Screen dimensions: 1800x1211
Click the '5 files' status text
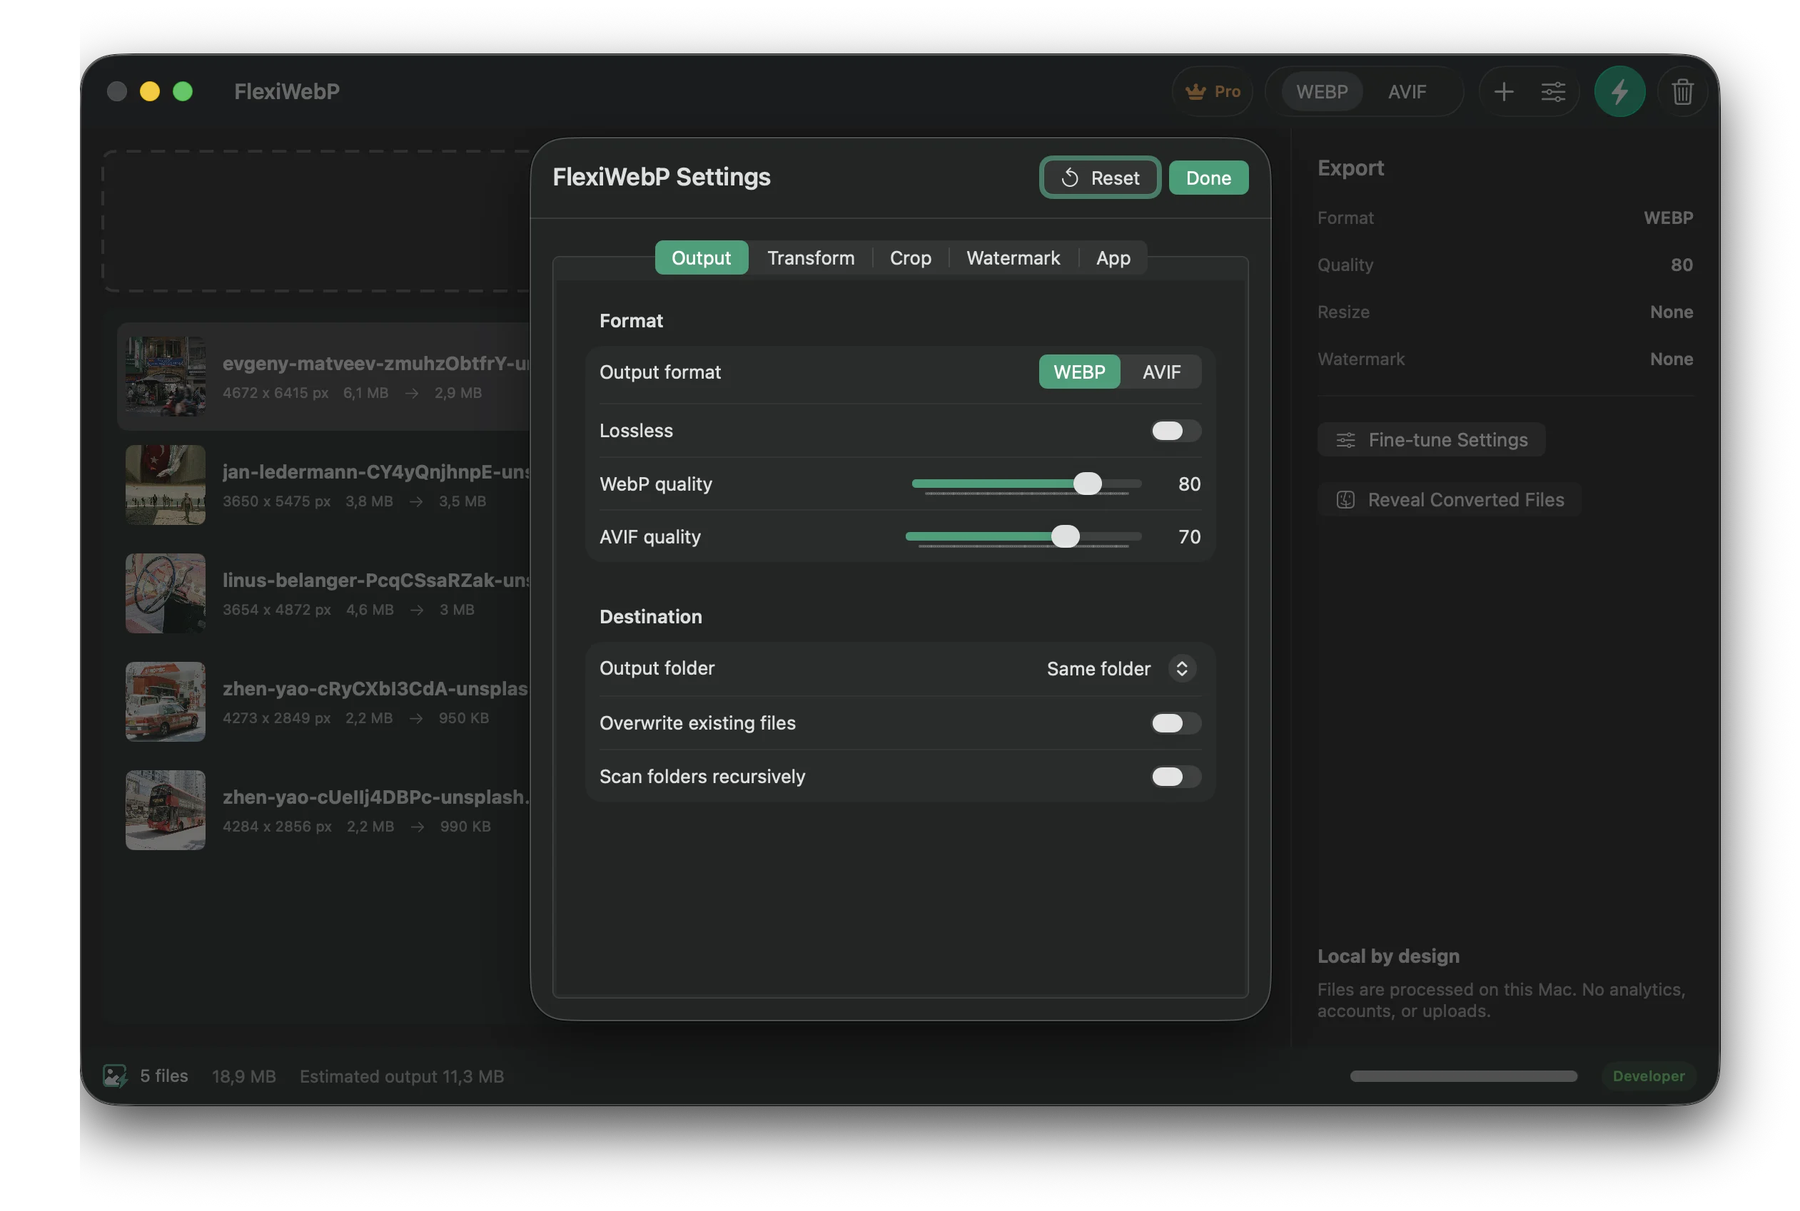pos(164,1076)
